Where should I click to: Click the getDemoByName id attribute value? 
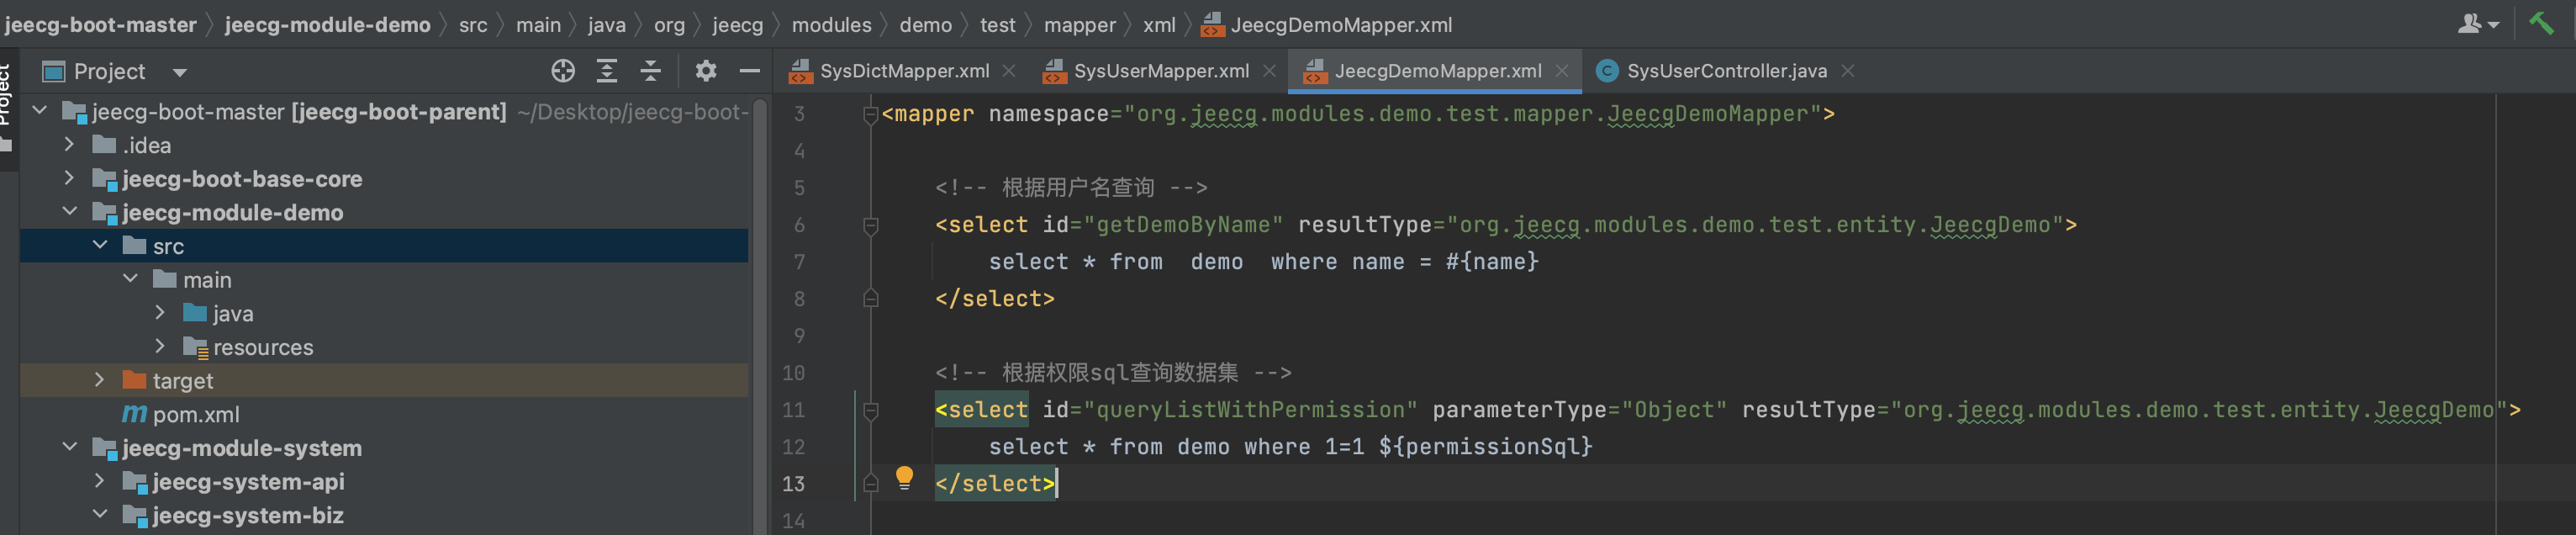coord(1183,225)
